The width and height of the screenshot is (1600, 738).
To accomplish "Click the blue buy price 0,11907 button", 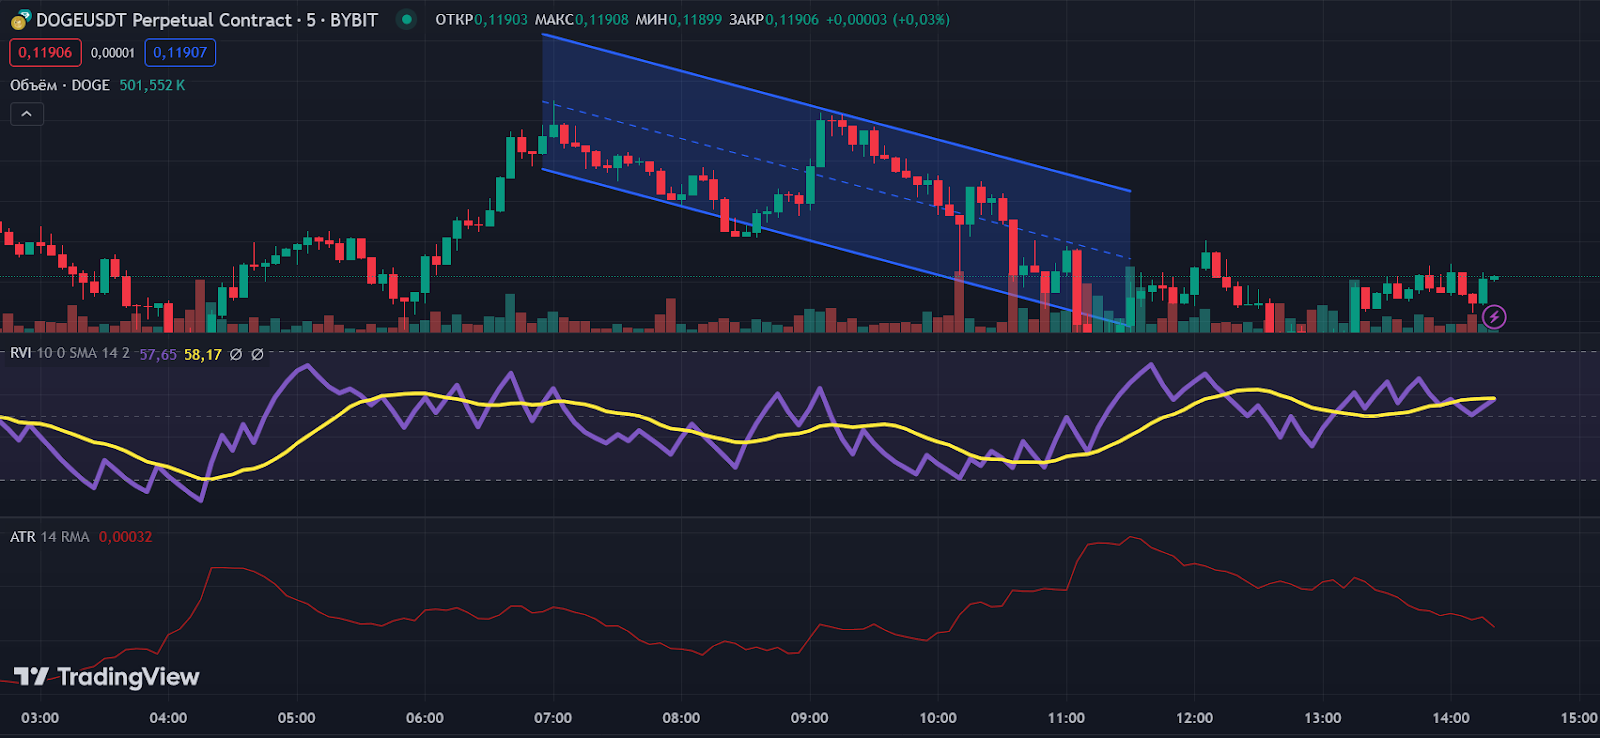I will pos(180,53).
